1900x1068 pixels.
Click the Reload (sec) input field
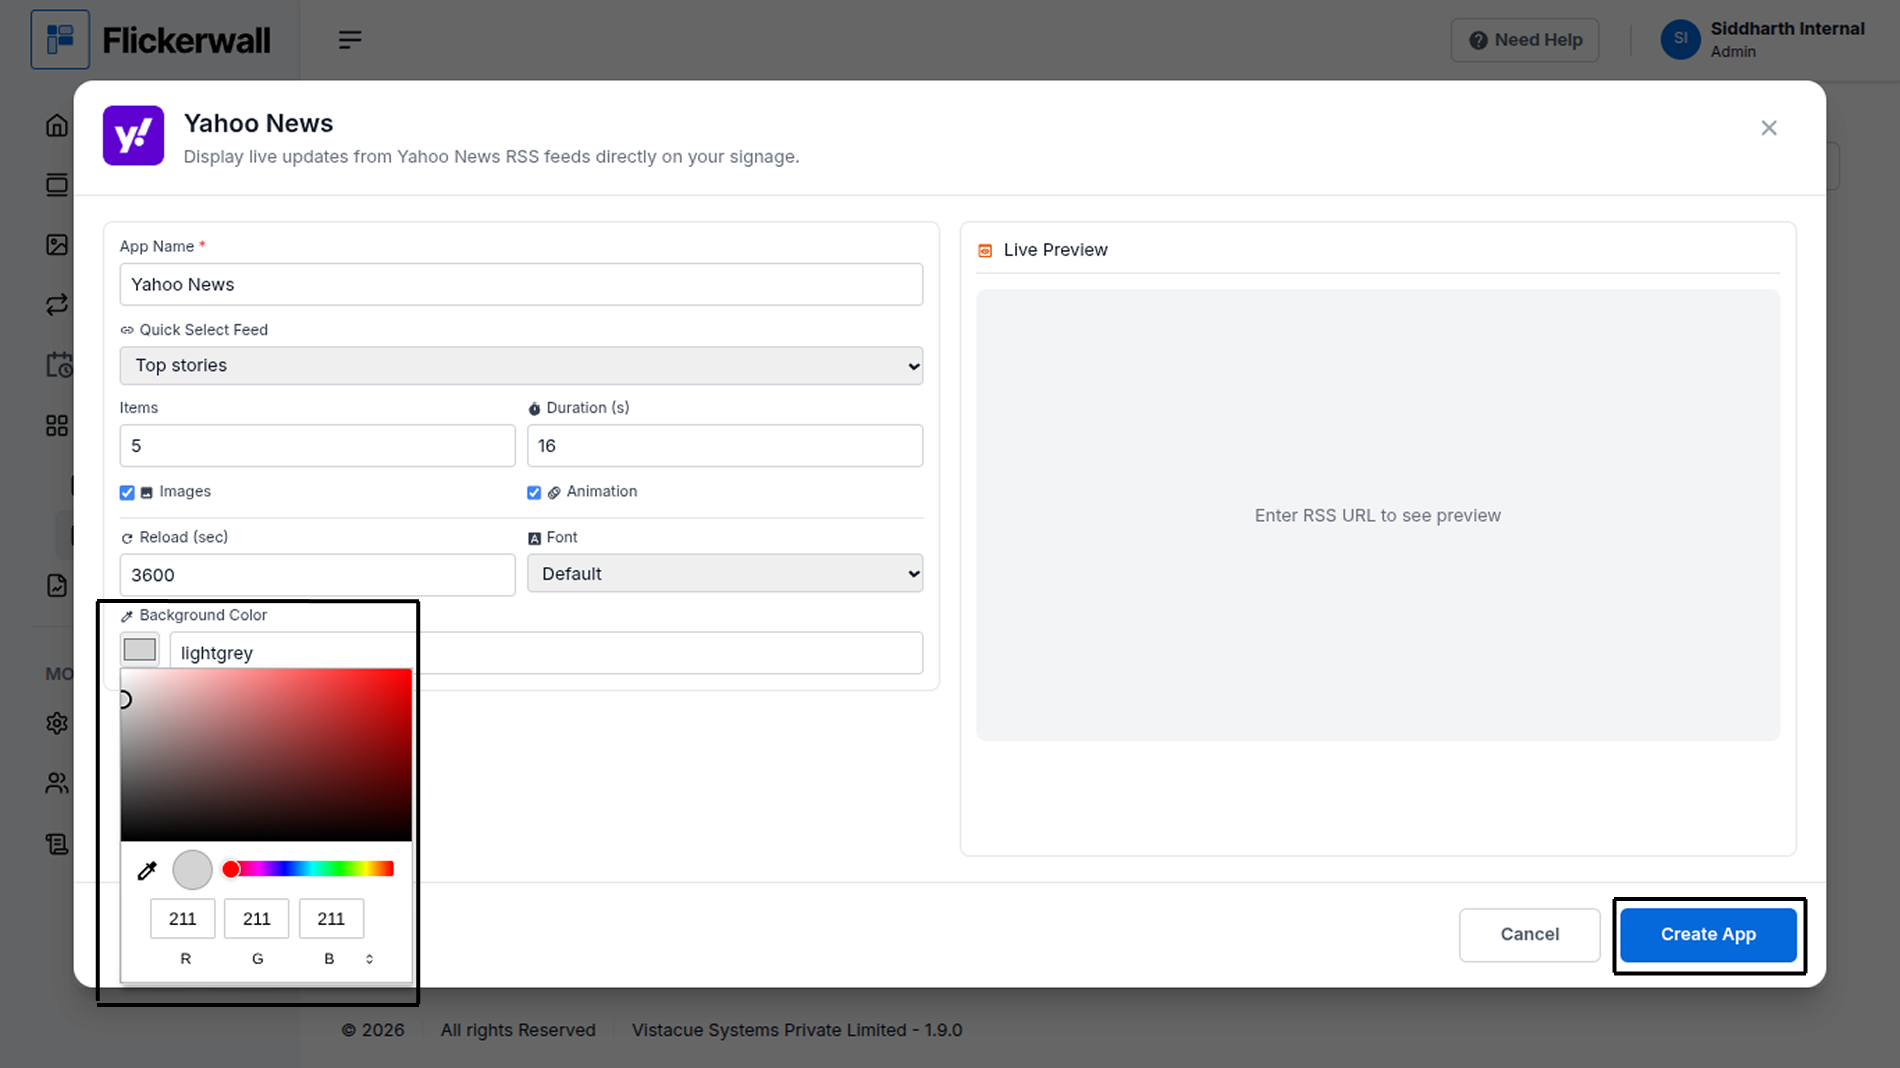click(317, 575)
